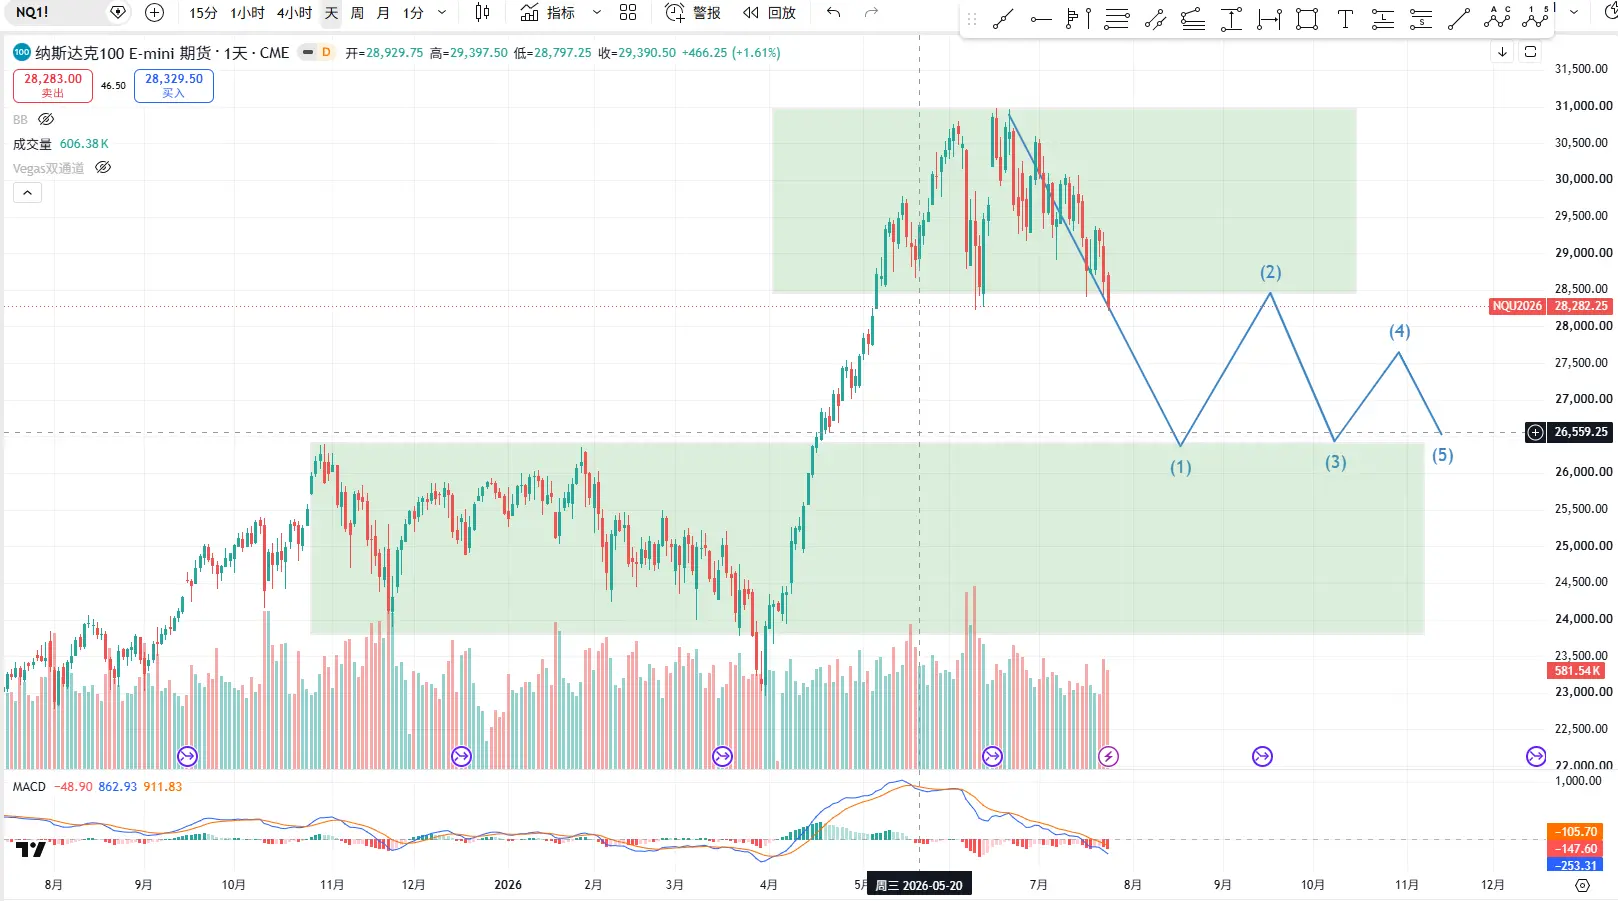This screenshot has width=1618, height=901.
Task: Open the event marker near late 9月 2026
Action: [x=1262, y=756]
